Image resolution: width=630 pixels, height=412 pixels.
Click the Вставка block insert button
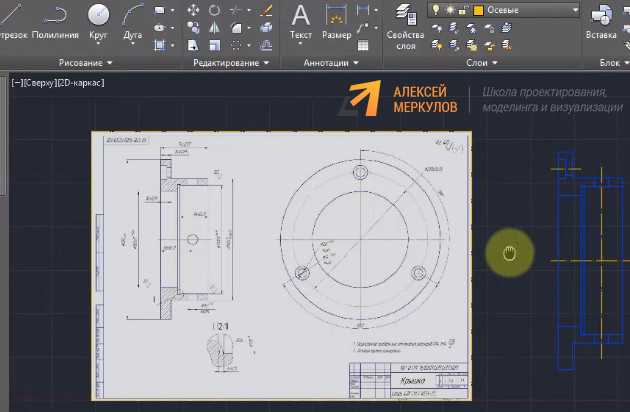point(601,22)
